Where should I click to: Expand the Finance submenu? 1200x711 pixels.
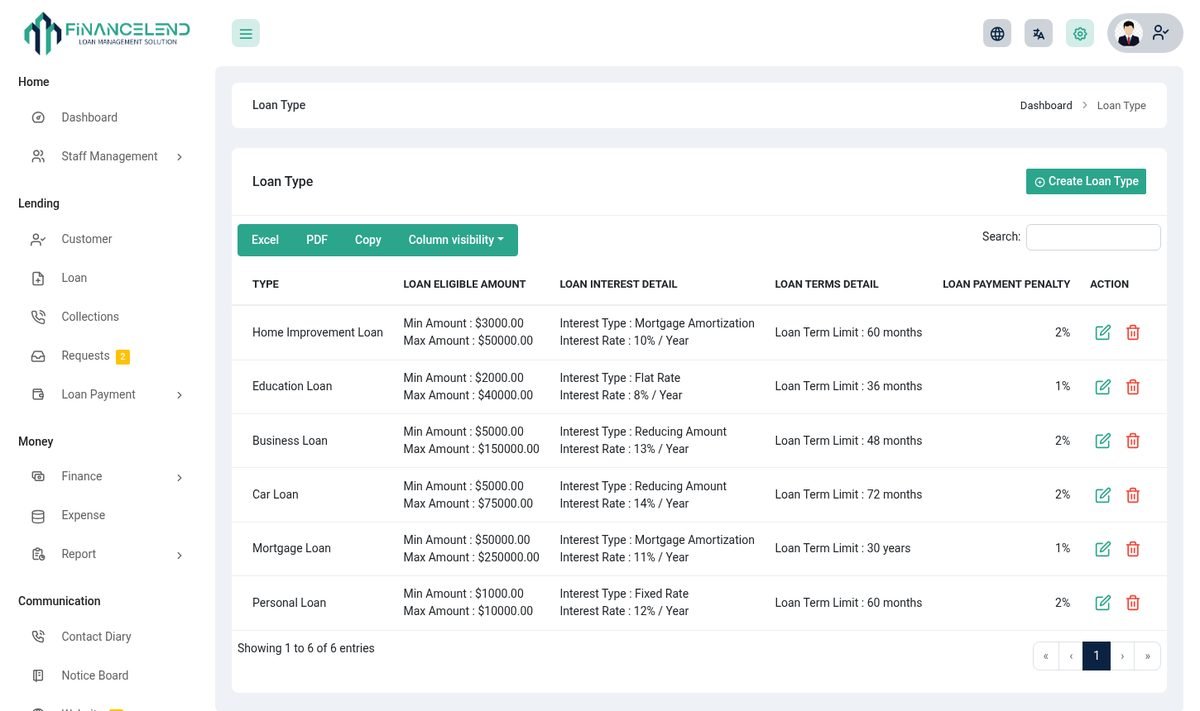[x=108, y=476]
